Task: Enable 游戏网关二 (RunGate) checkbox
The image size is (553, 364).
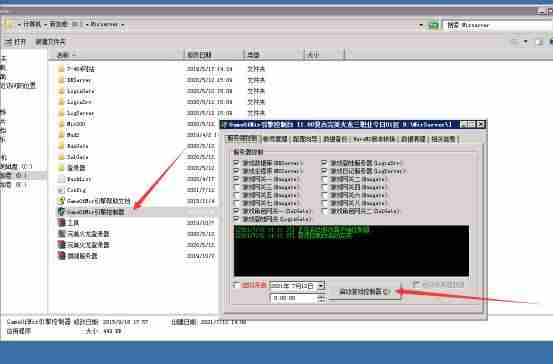Action: 324,179
